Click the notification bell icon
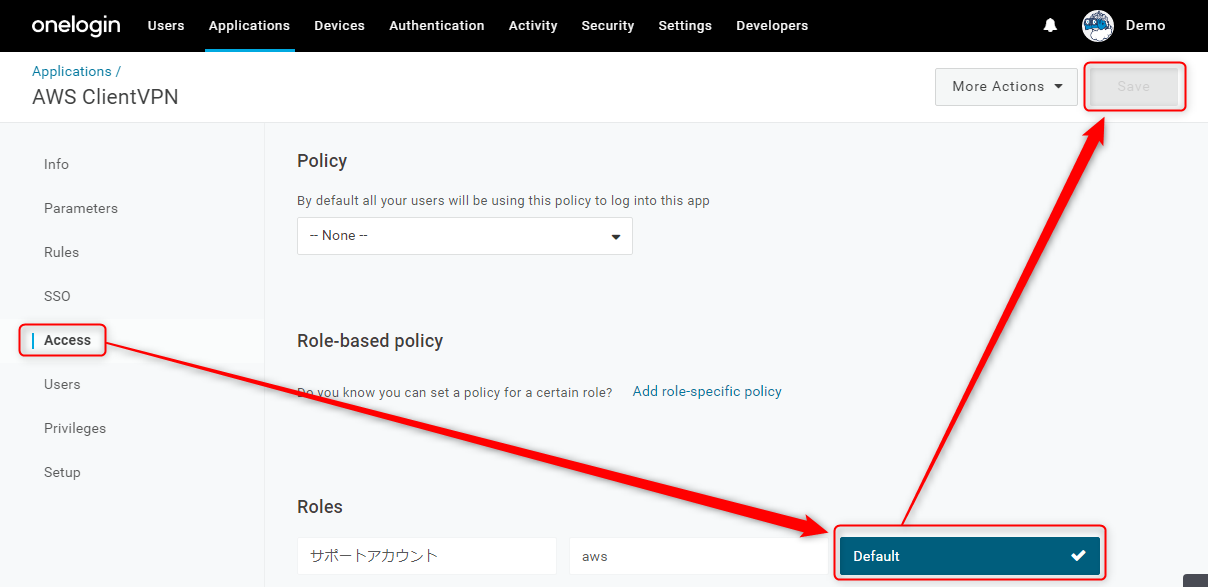Viewport: 1208px width, 587px height. (x=1050, y=26)
